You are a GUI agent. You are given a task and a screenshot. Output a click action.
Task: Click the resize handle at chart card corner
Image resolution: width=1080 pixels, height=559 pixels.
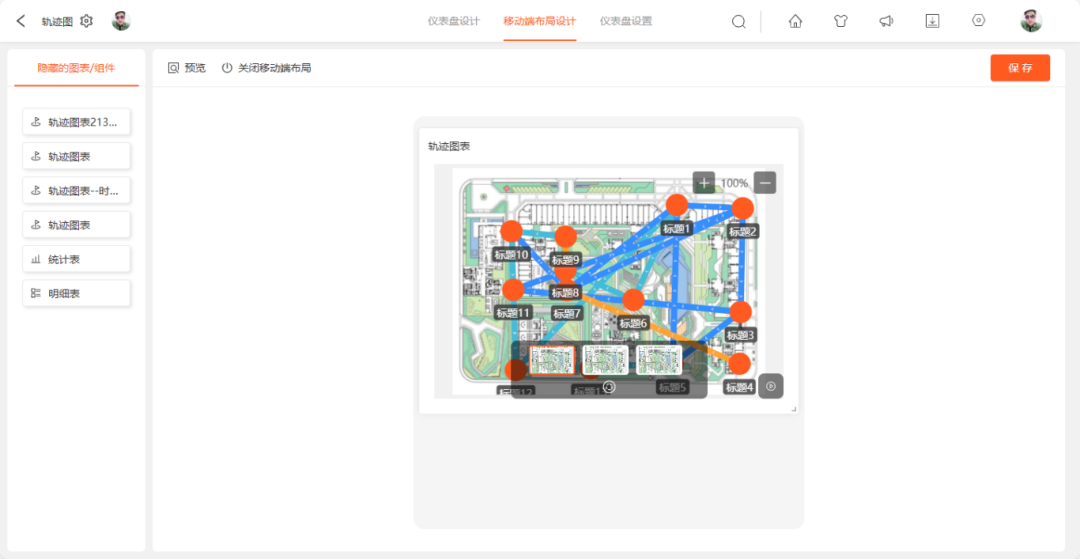pos(794,410)
